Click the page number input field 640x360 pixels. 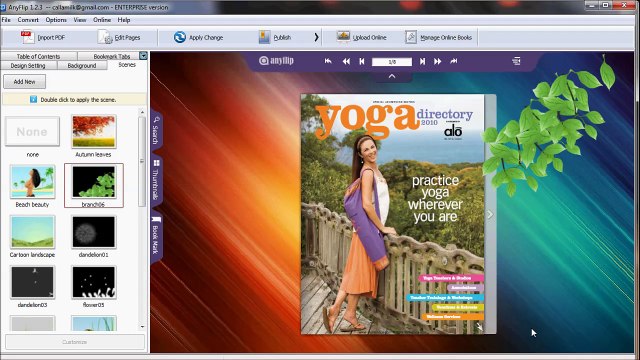392,62
